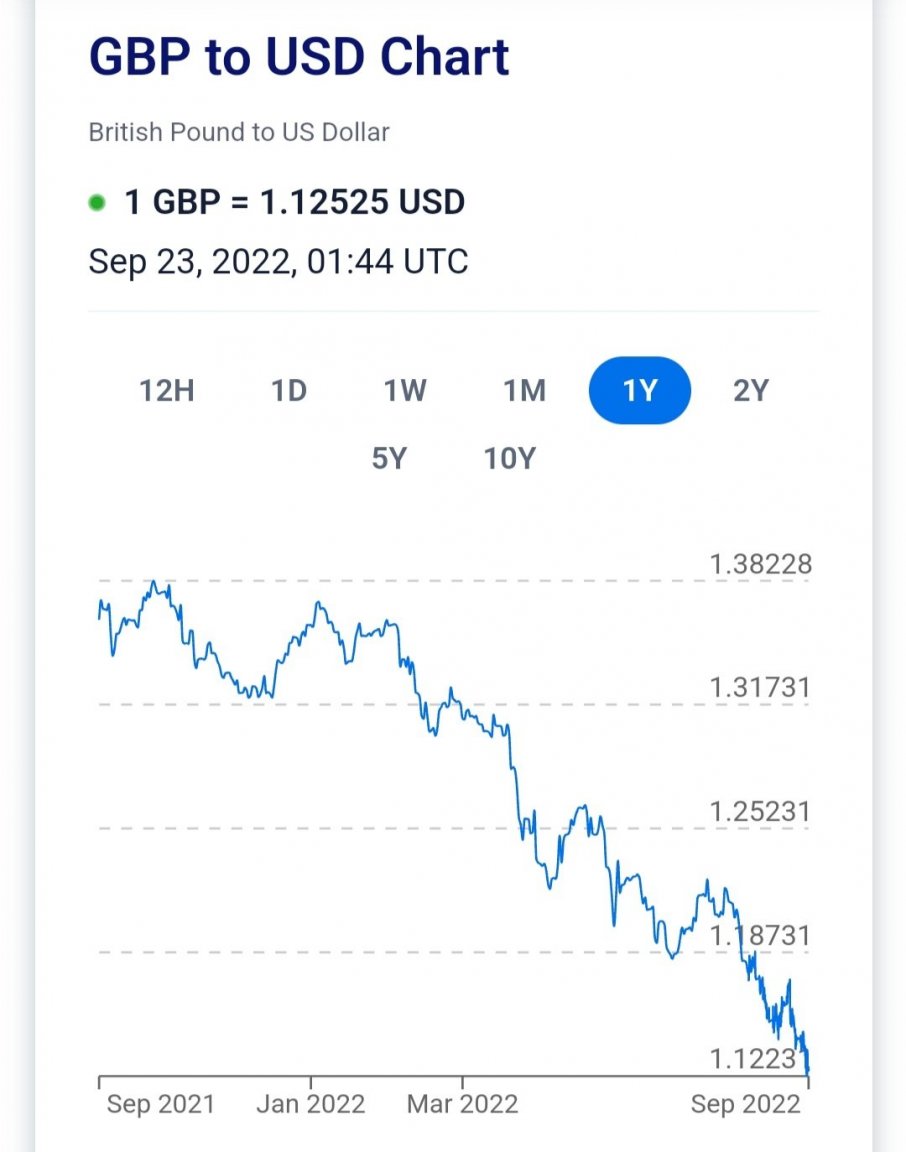The height and width of the screenshot is (1152, 906).
Task: Click the 1.25231 y-axis label
Action: 761,811
